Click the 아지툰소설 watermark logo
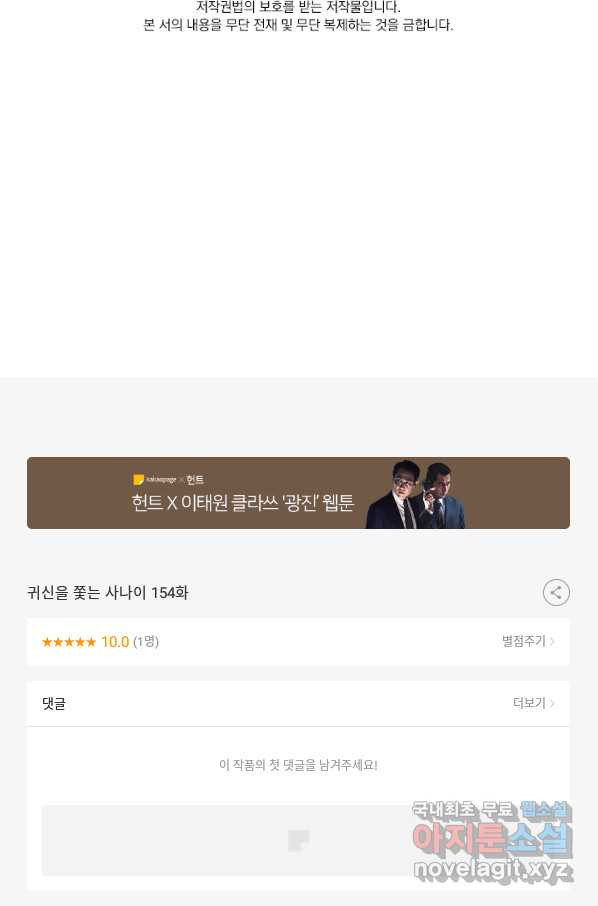The image size is (598, 906). click(492, 838)
